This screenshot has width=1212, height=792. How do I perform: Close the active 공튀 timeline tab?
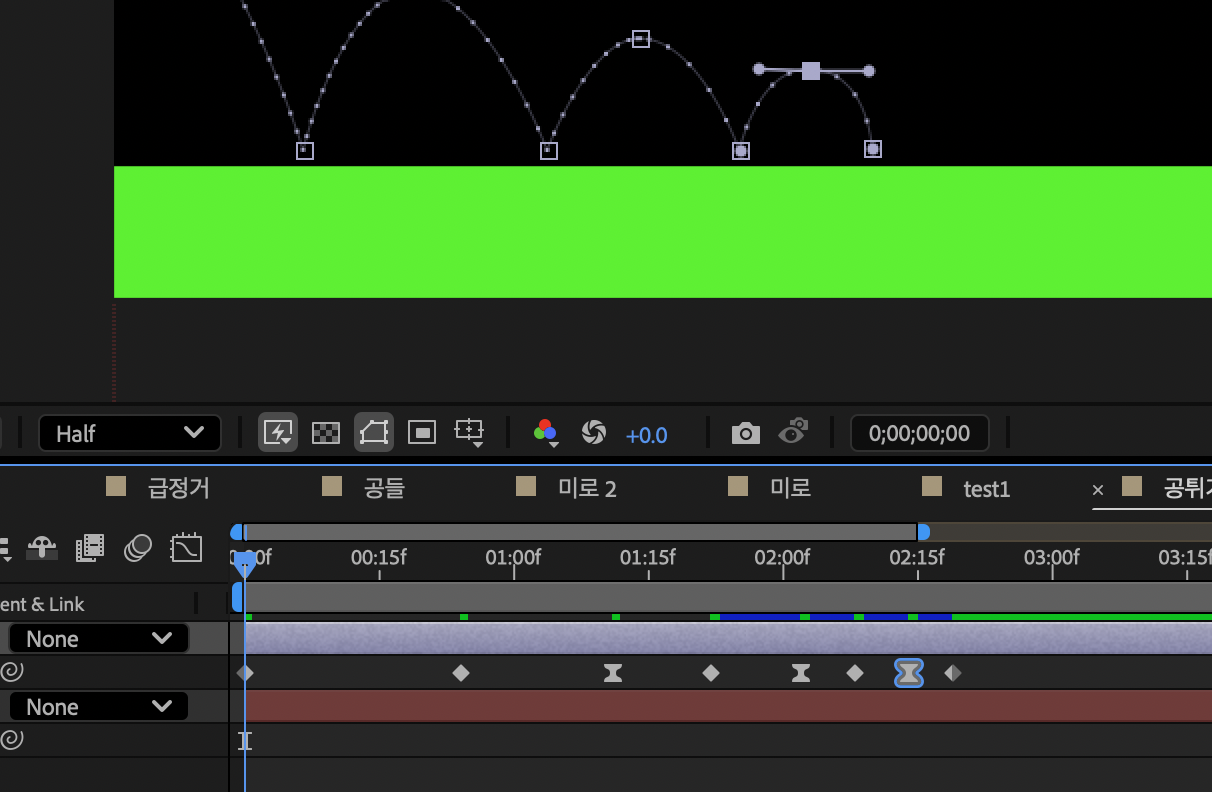pos(1098,490)
